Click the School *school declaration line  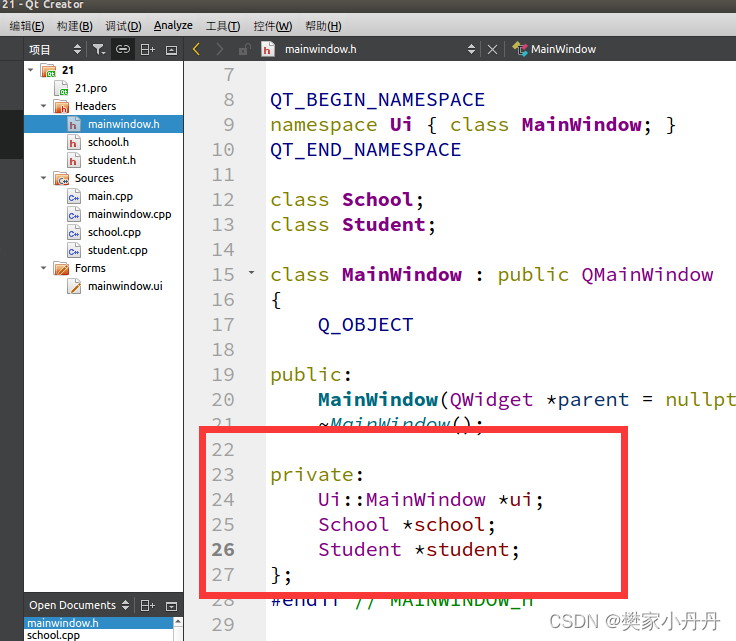point(406,525)
